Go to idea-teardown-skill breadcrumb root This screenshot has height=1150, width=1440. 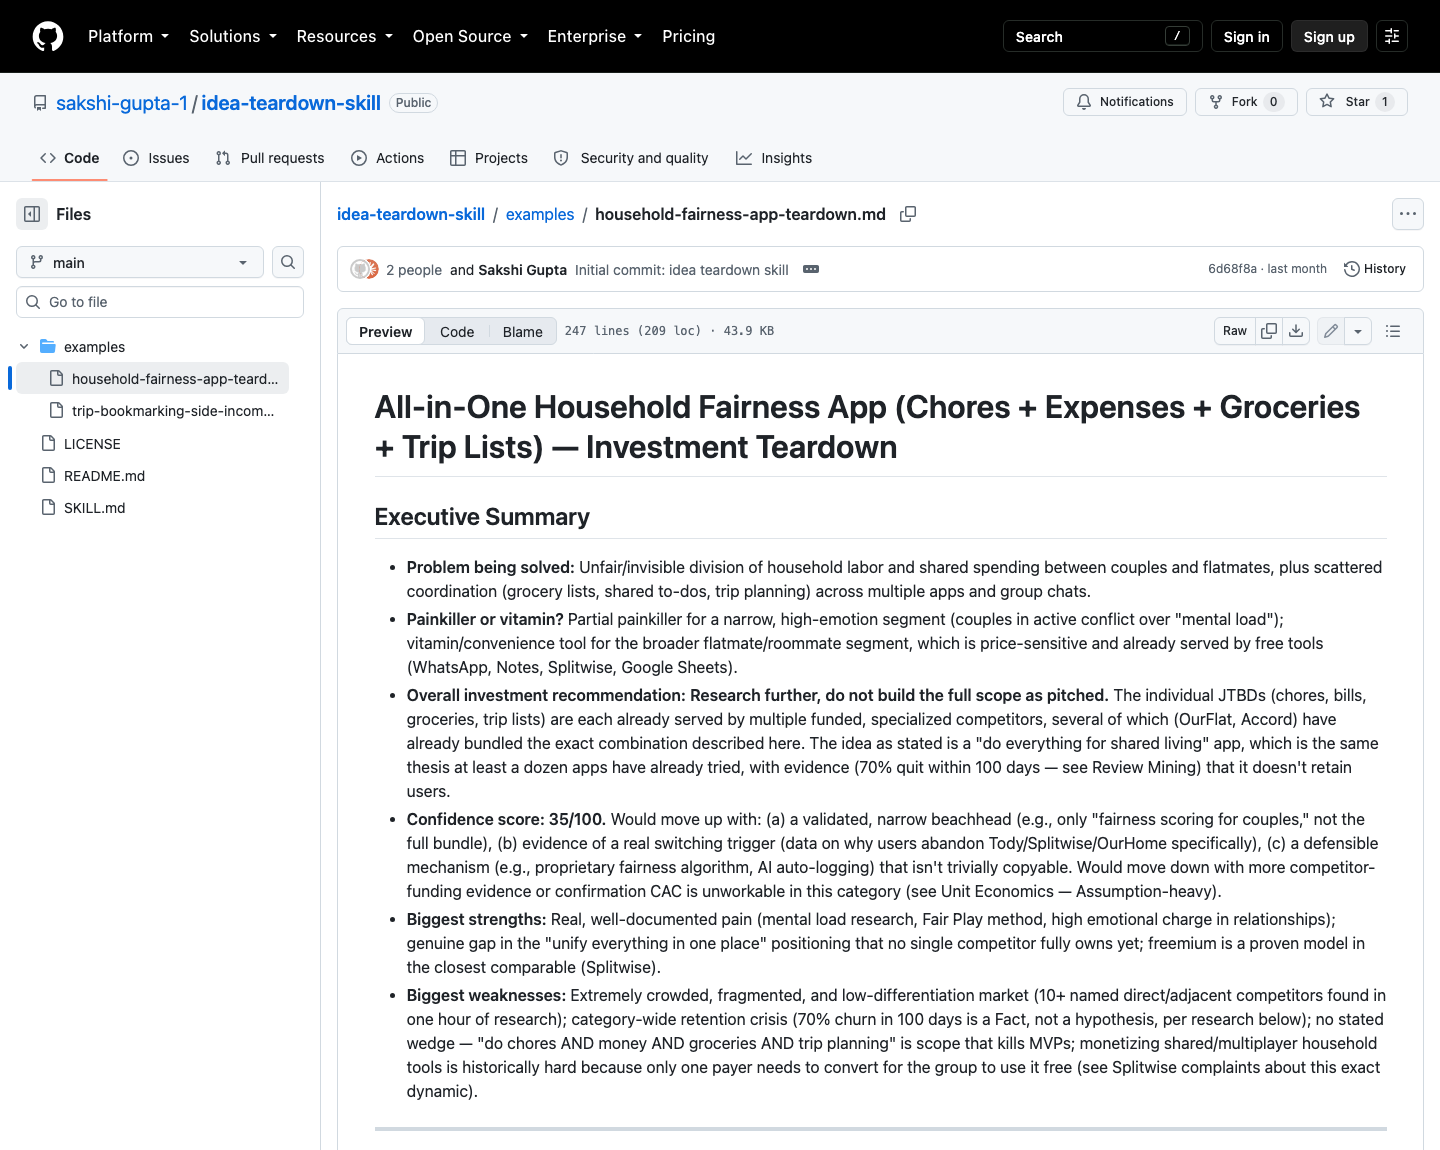[x=411, y=214]
